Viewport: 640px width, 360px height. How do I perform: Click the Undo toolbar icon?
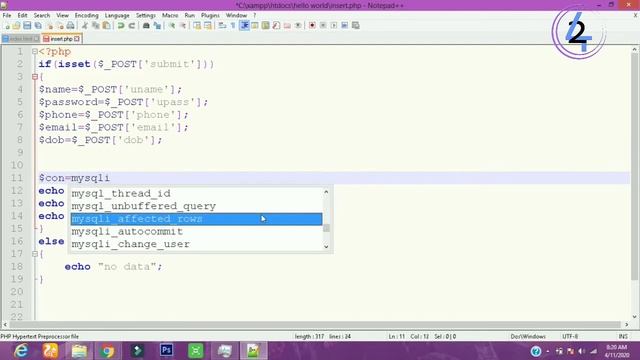(121, 26)
